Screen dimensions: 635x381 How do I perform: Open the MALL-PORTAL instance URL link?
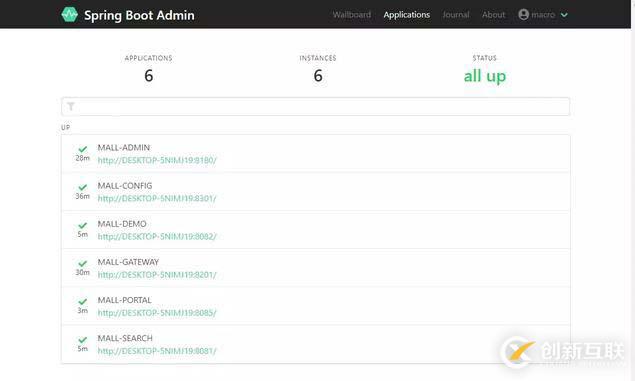(x=157, y=313)
